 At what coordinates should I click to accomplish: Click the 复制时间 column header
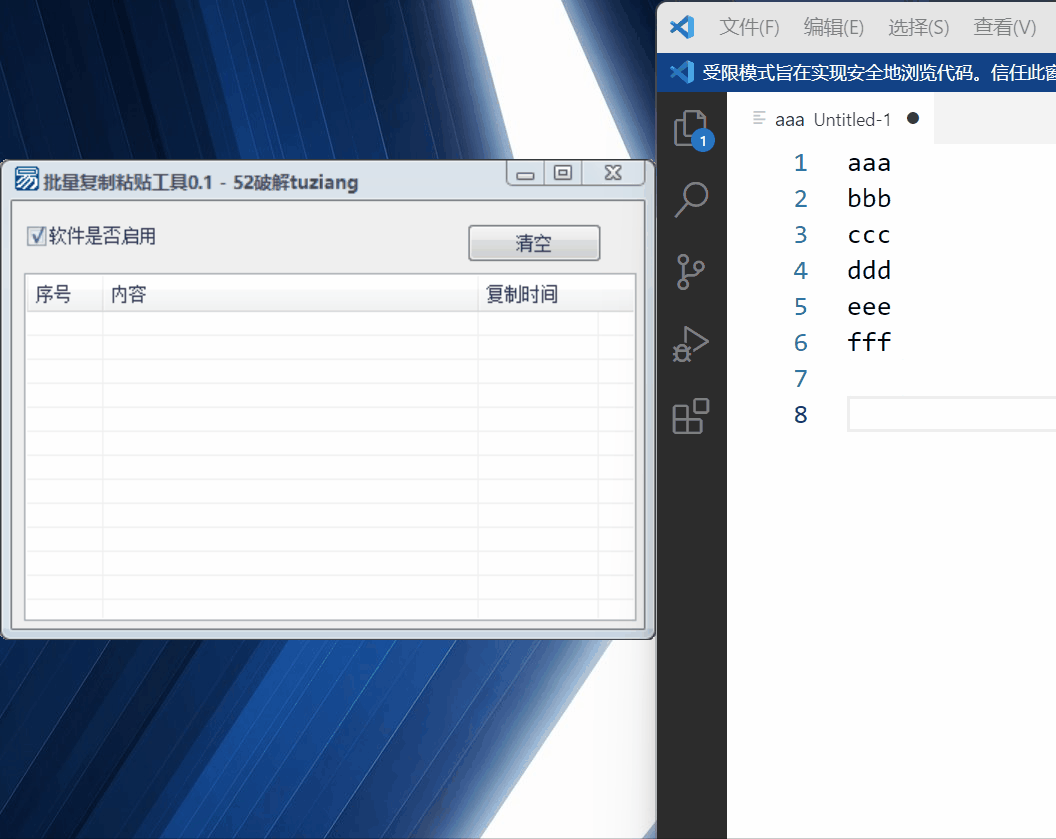click(x=521, y=295)
